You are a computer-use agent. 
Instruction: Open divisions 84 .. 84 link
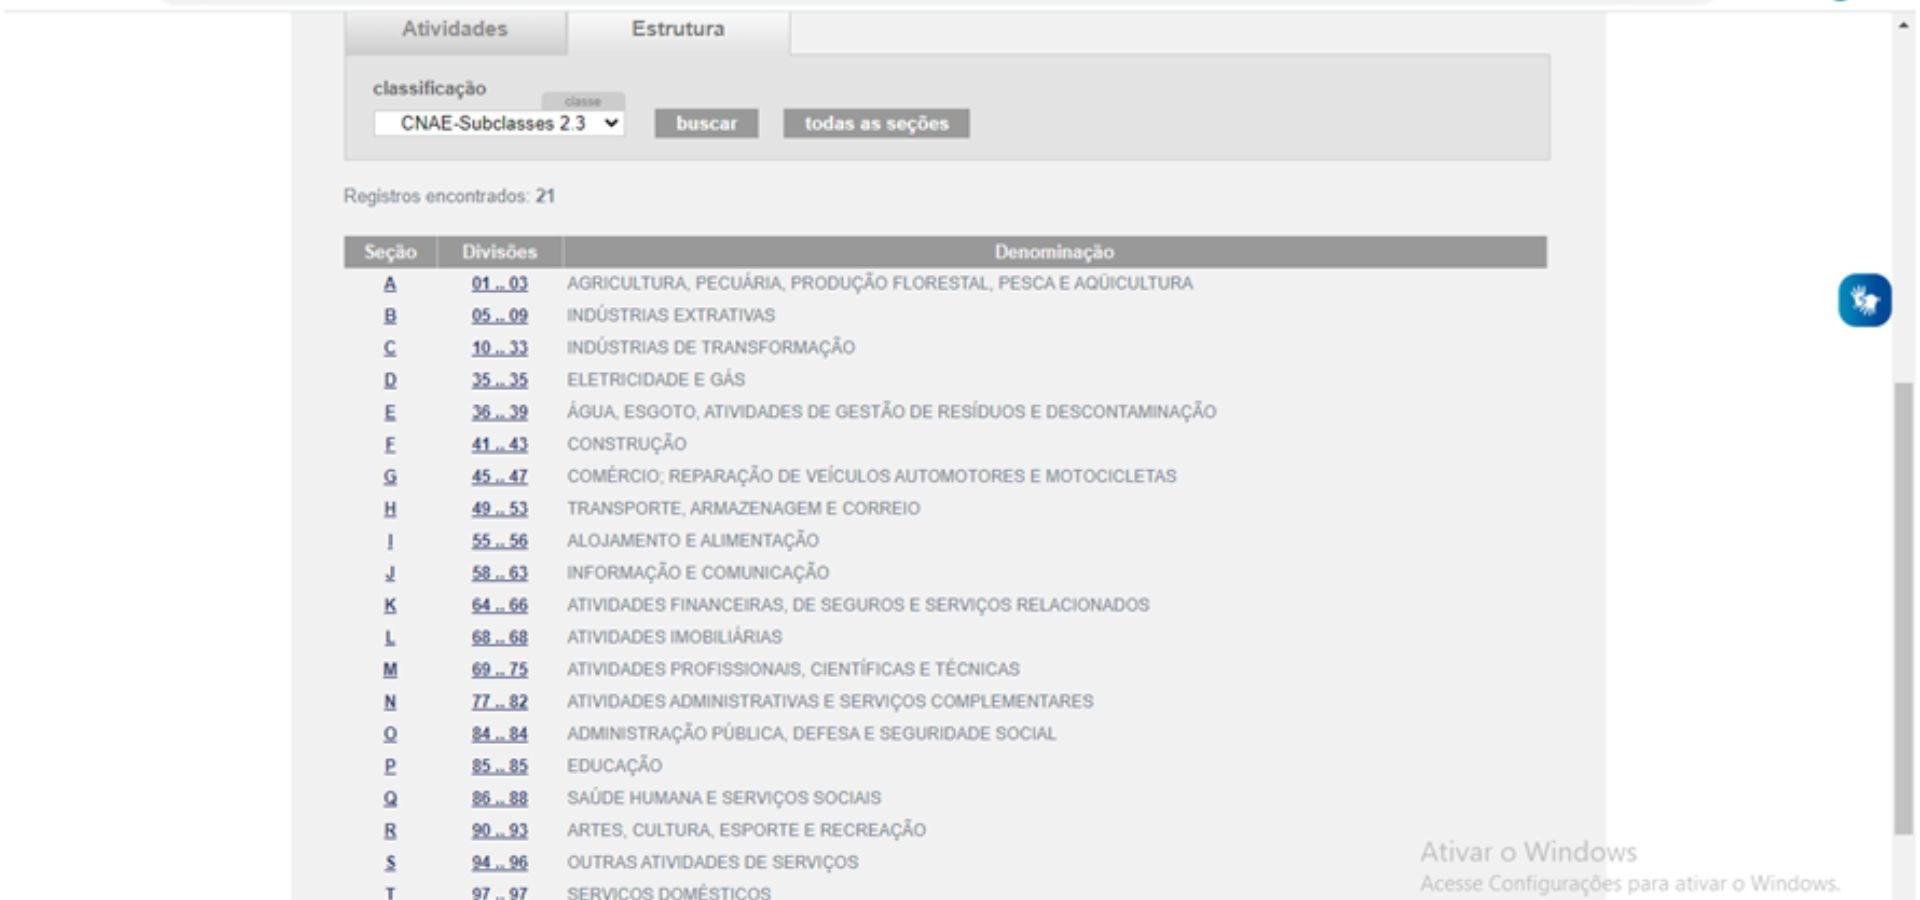[x=500, y=734]
